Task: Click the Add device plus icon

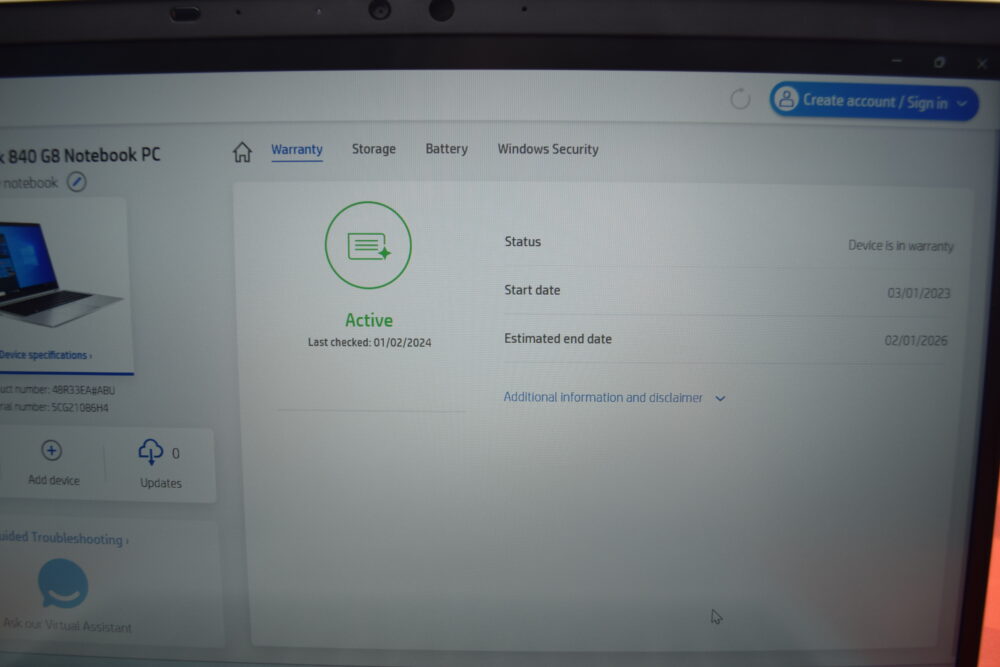Action: 52,451
